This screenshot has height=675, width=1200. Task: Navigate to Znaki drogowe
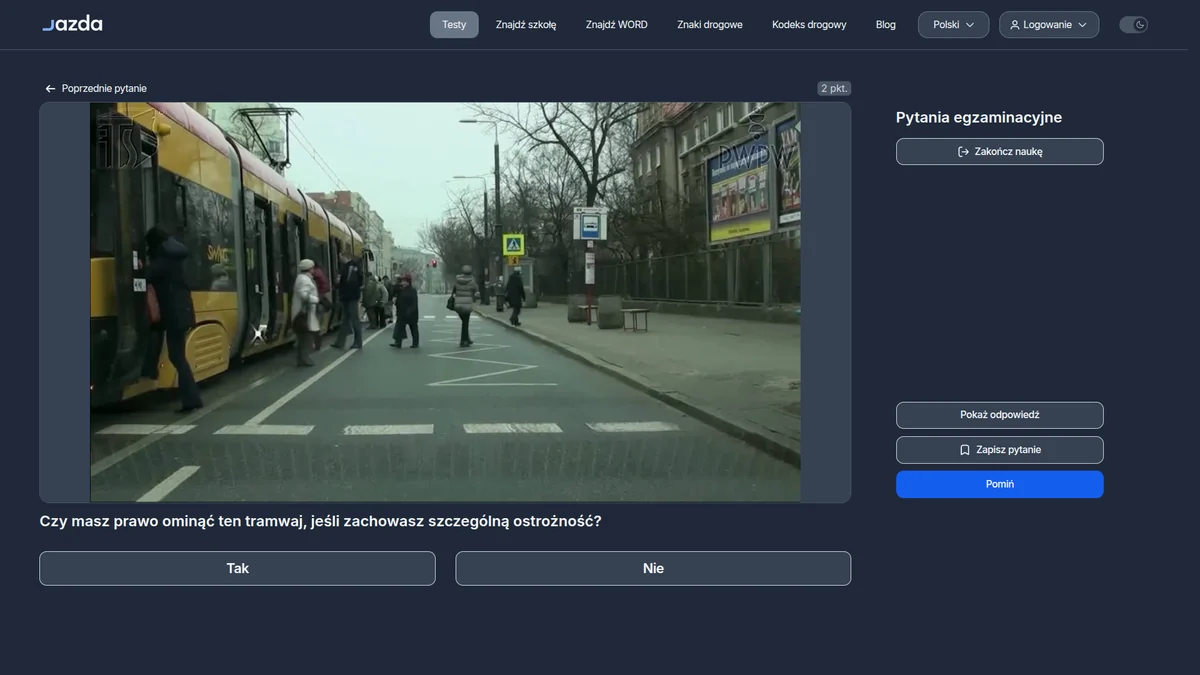[x=710, y=25]
